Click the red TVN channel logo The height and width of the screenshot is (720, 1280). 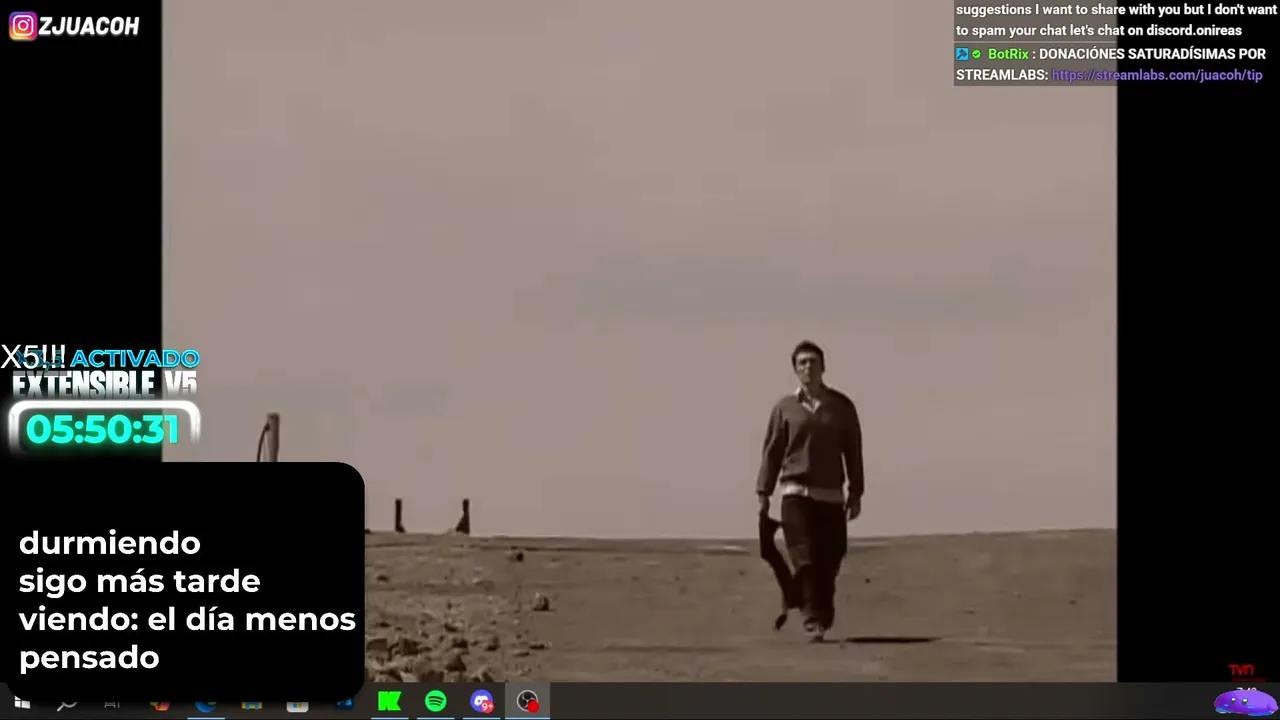point(1241,670)
